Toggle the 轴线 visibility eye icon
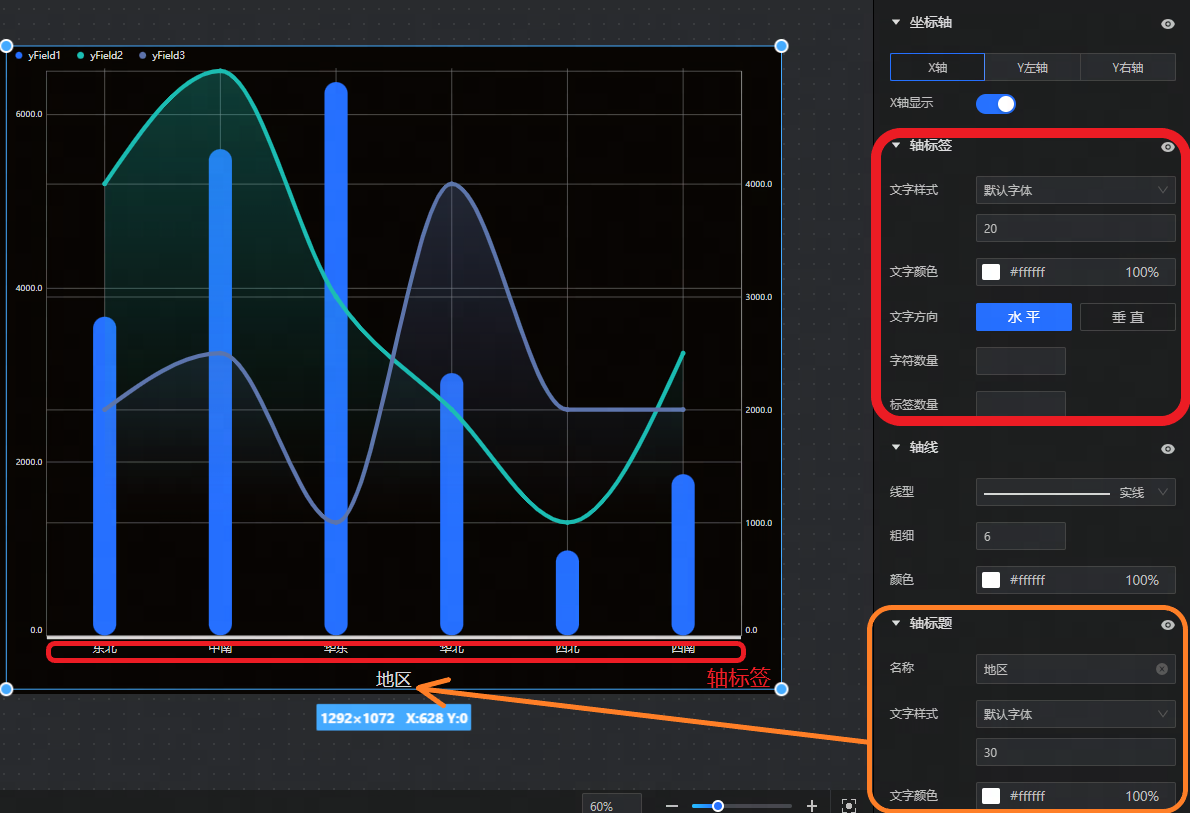Screen dimensions: 1190x813 (1167, 449)
